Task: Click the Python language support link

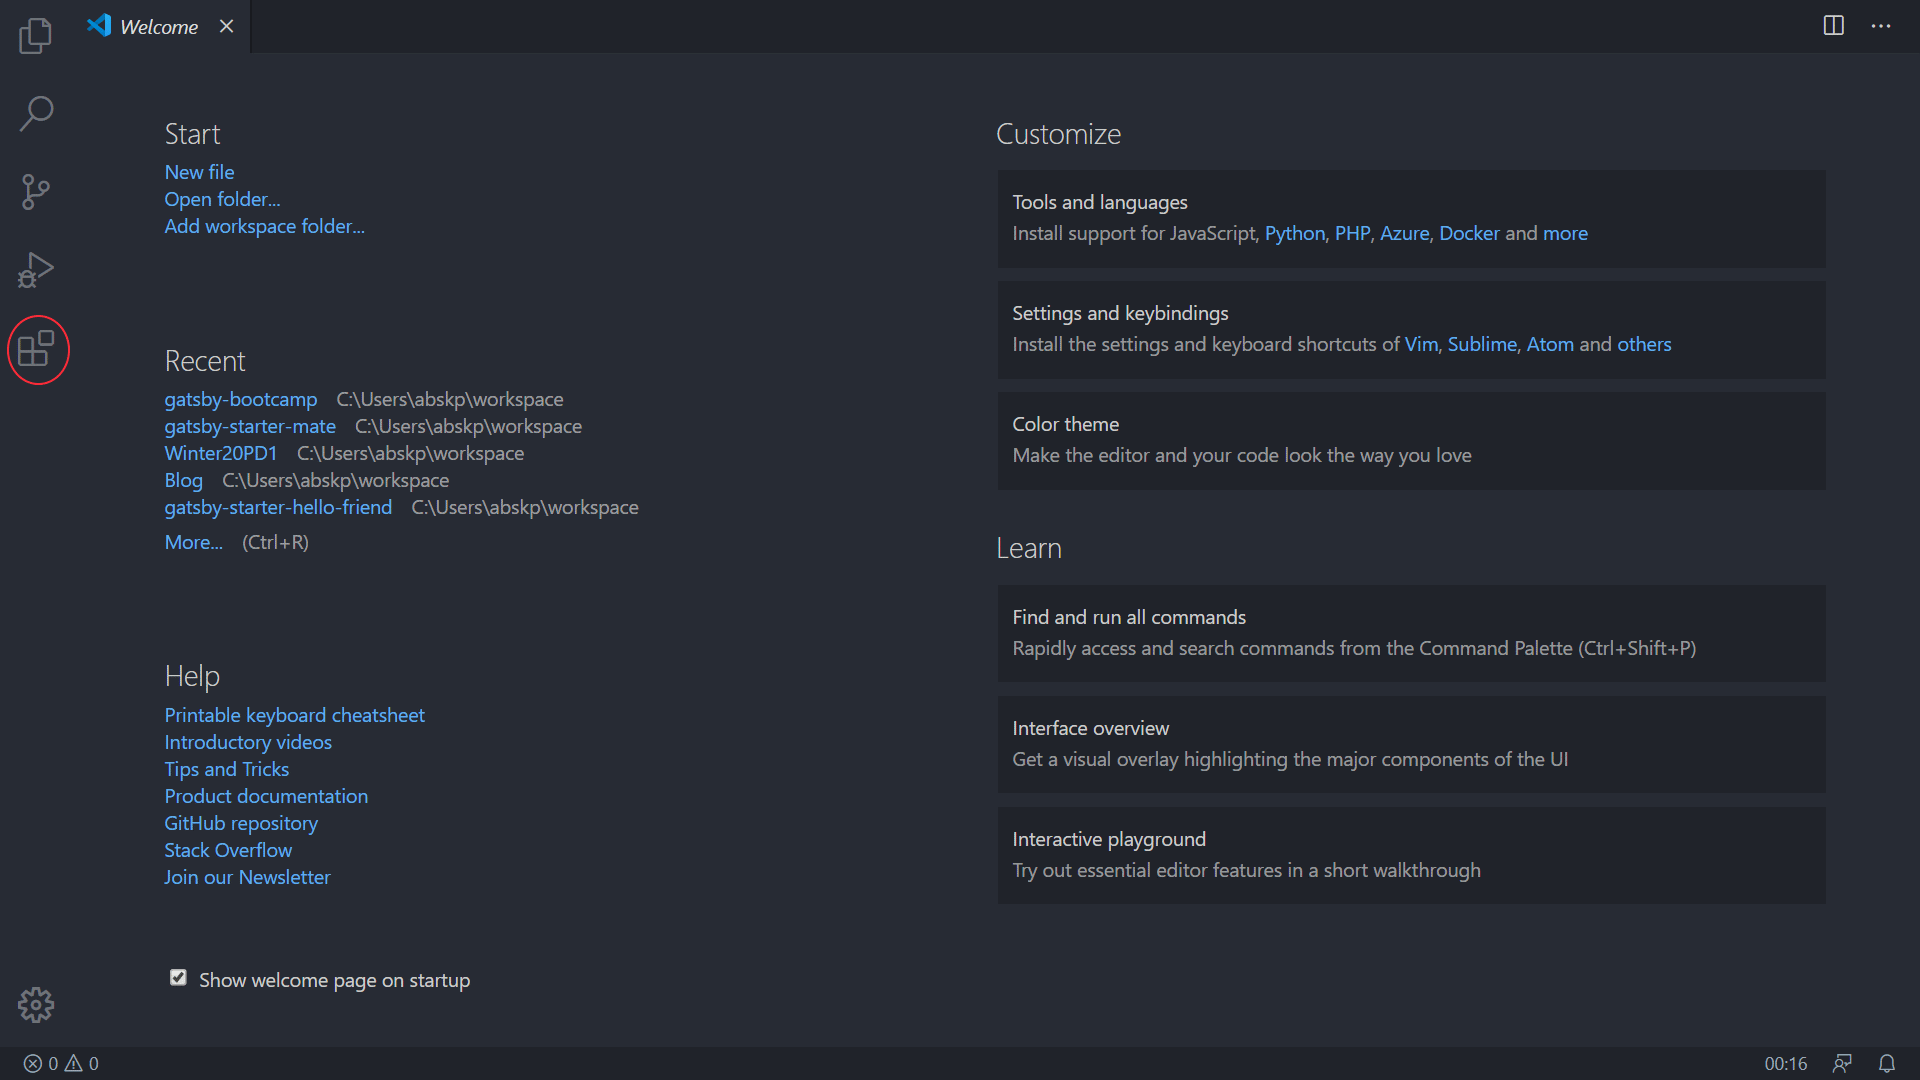Action: (1294, 233)
